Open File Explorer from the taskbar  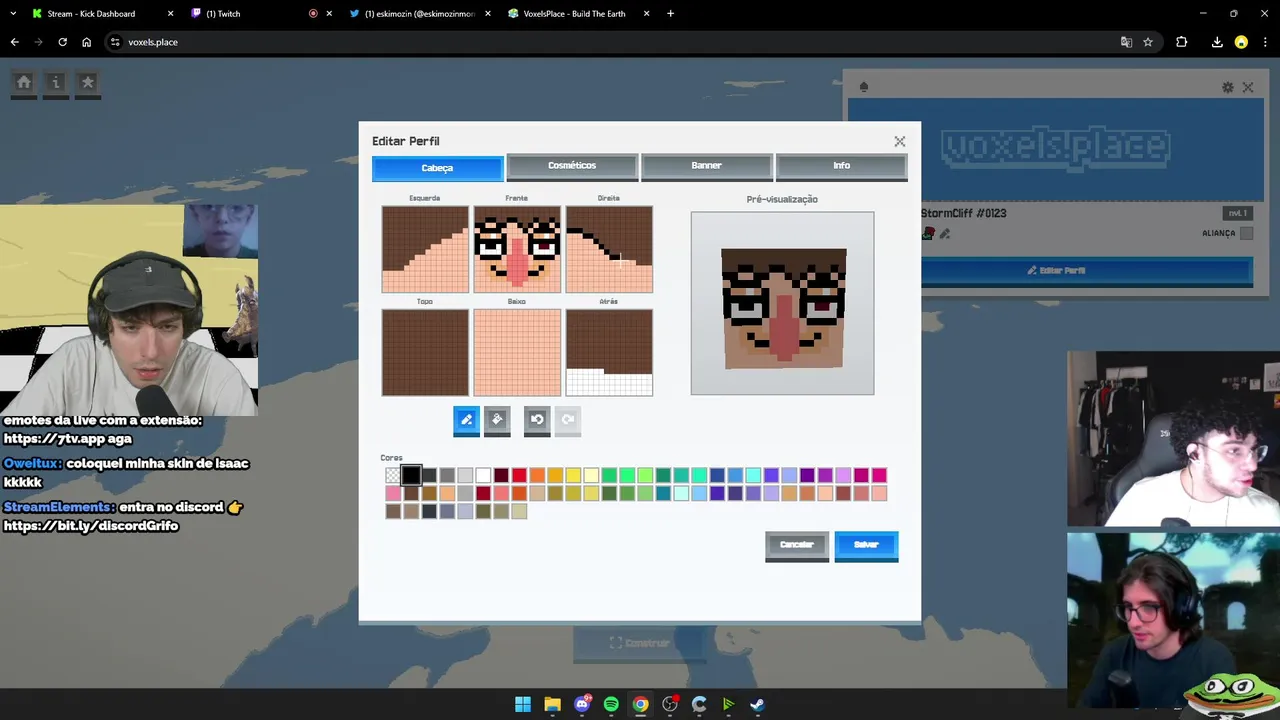pos(552,704)
